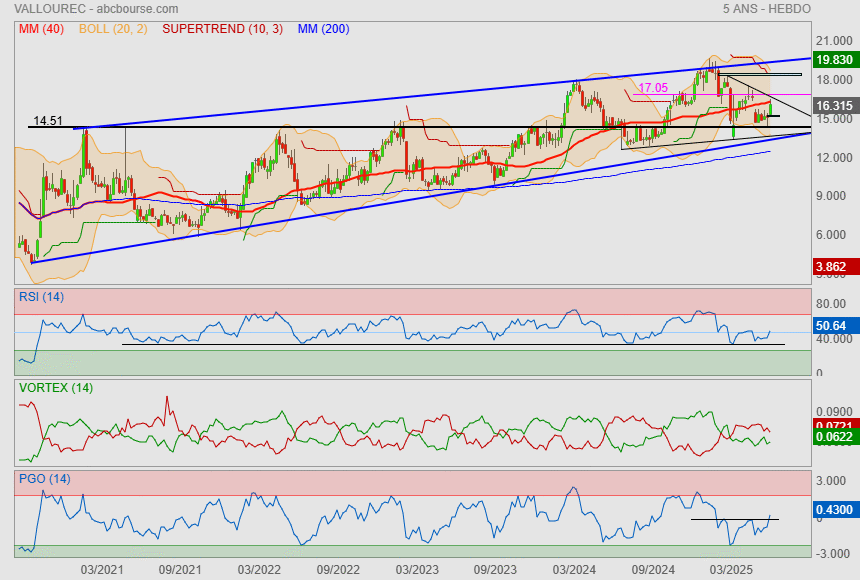
Task: Click the 12.000 price axis label
Action: [834, 158]
